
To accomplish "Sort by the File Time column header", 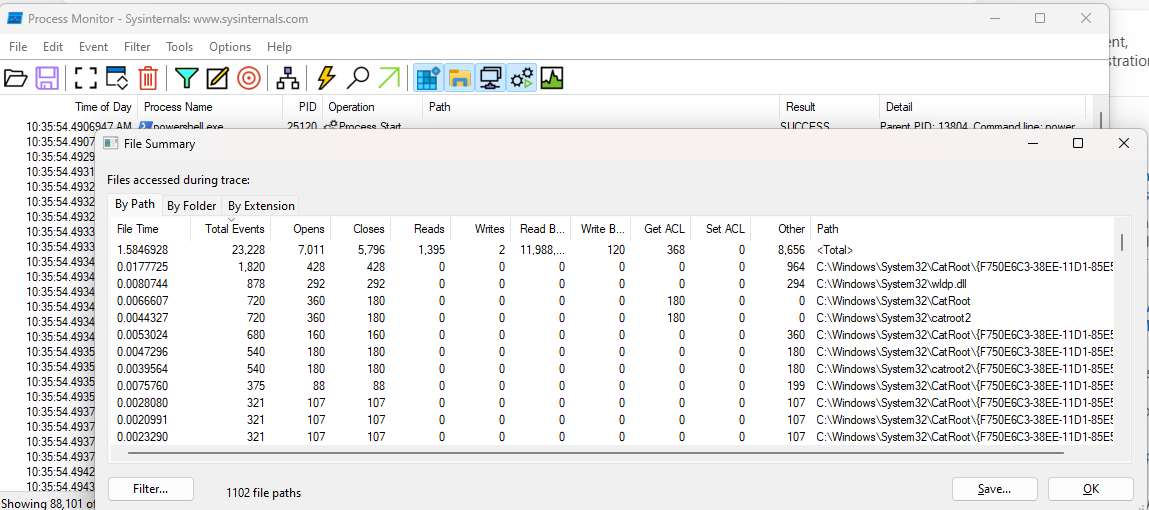I will (149, 229).
